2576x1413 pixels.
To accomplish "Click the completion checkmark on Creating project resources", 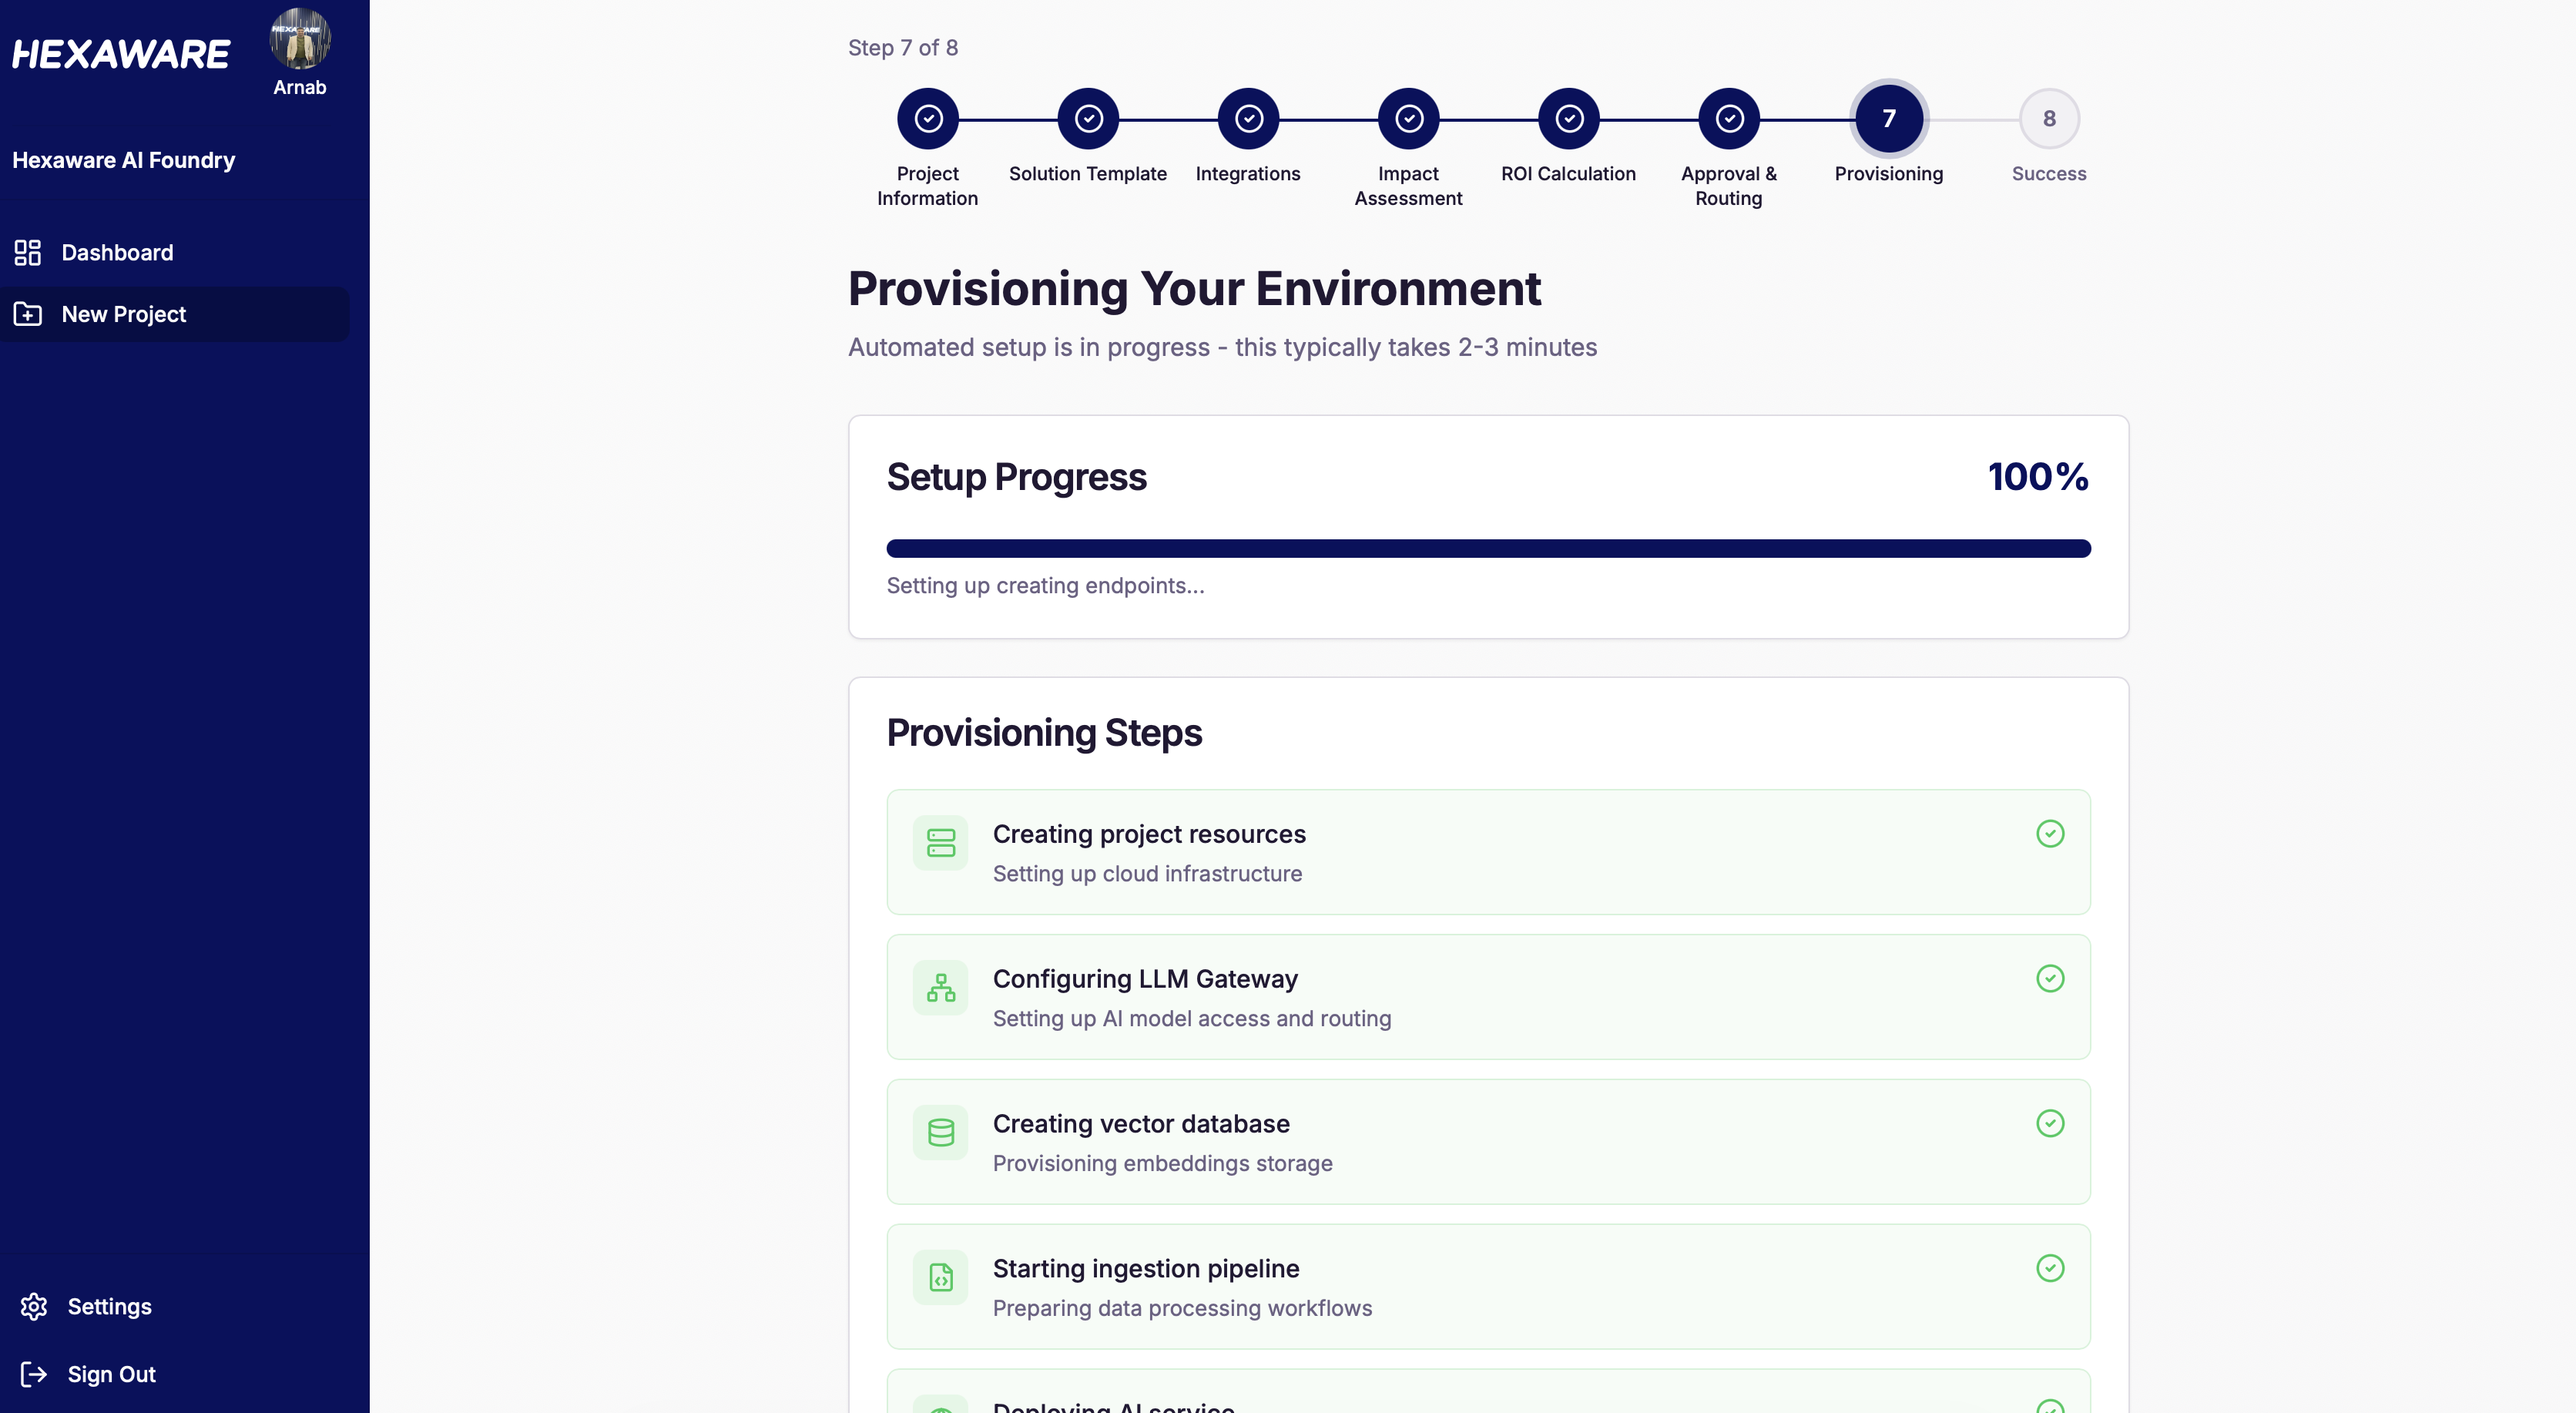I will (2051, 833).
